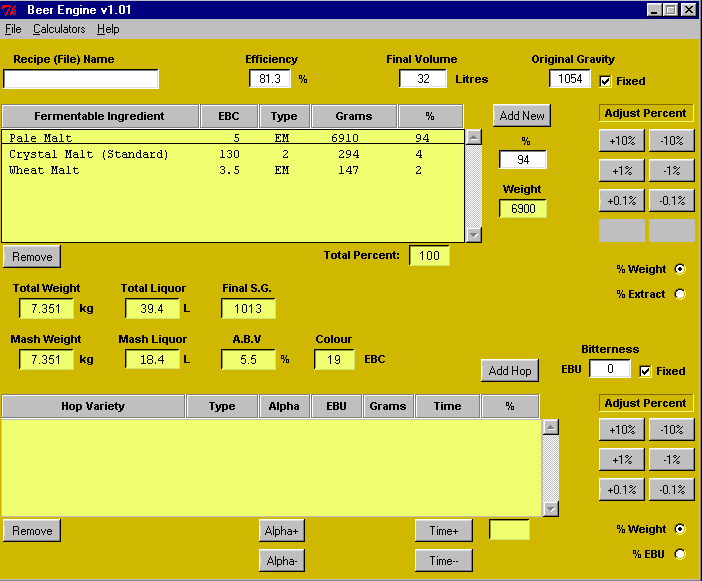This screenshot has height=581, width=702.
Task: Decrease fermentable percent by -1%
Action: pyautogui.click(x=672, y=171)
